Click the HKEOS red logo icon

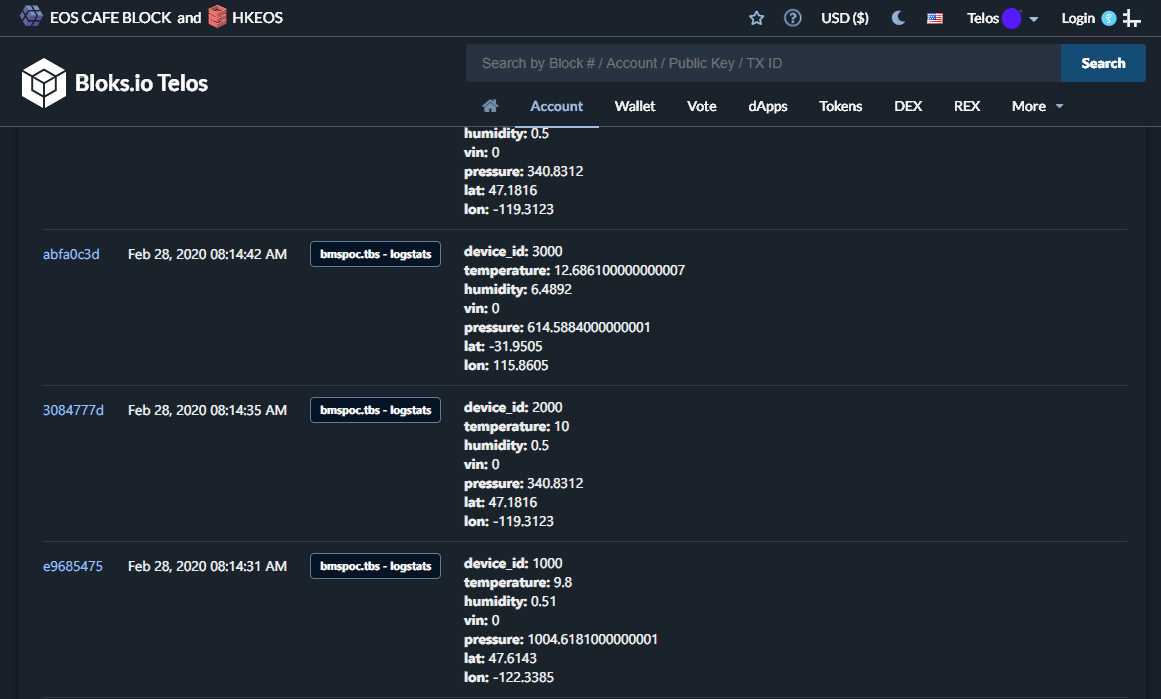(218, 16)
